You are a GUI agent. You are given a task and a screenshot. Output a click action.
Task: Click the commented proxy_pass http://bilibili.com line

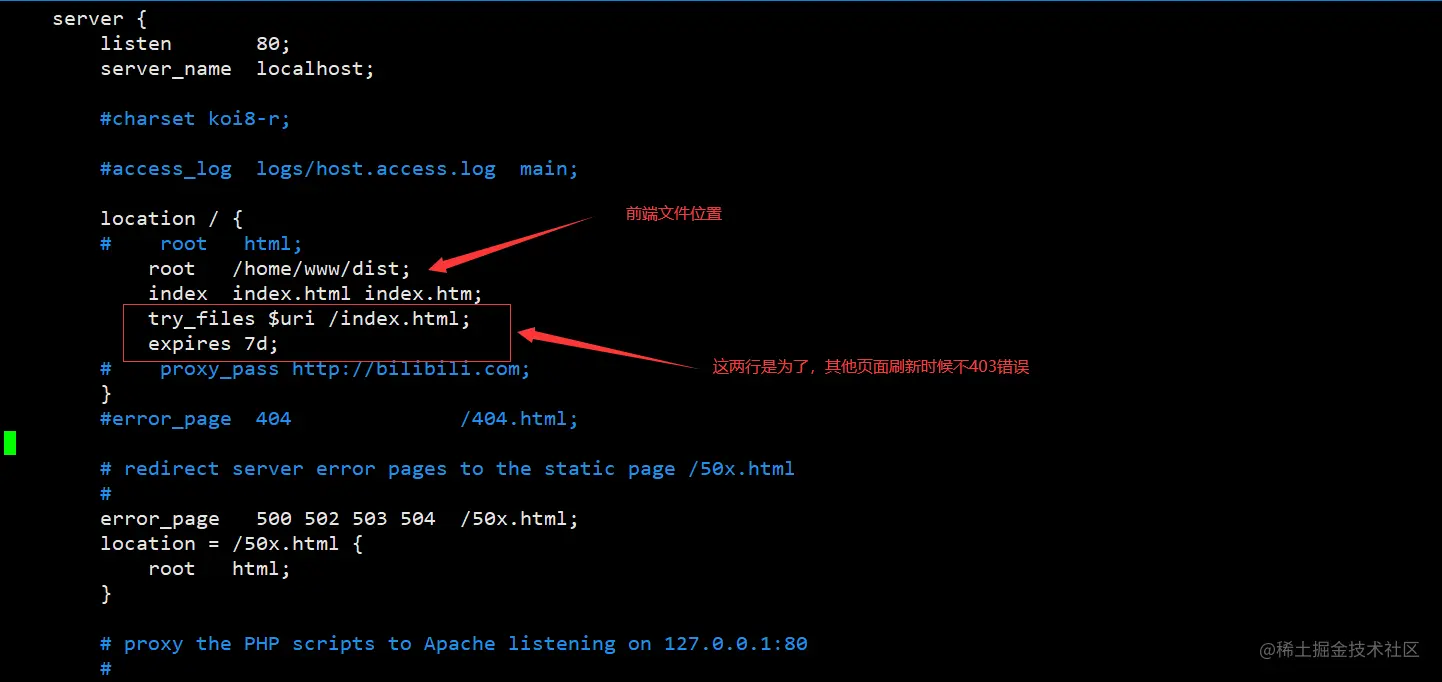coord(315,369)
